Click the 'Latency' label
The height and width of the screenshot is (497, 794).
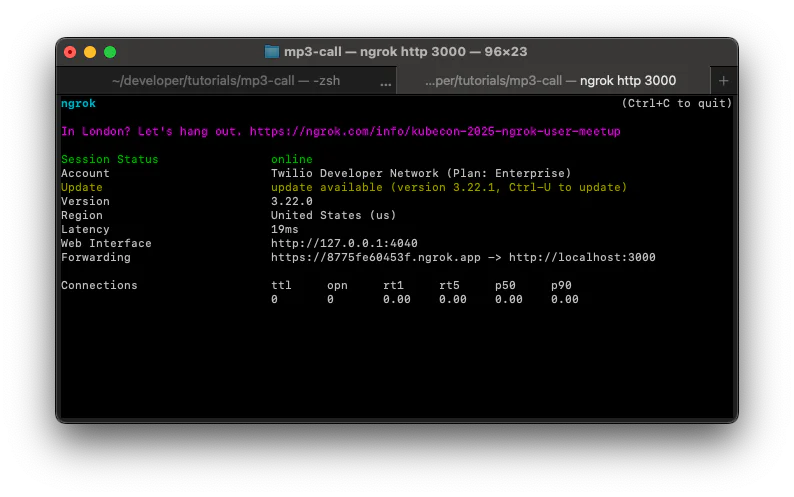pos(85,230)
